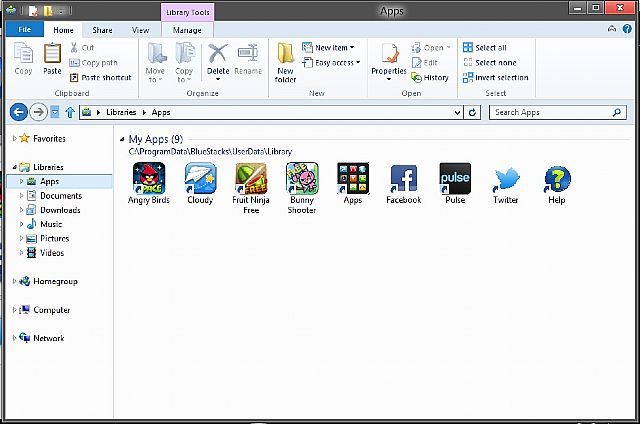Select the Pictures library in sidebar
640x424 pixels.
54,239
